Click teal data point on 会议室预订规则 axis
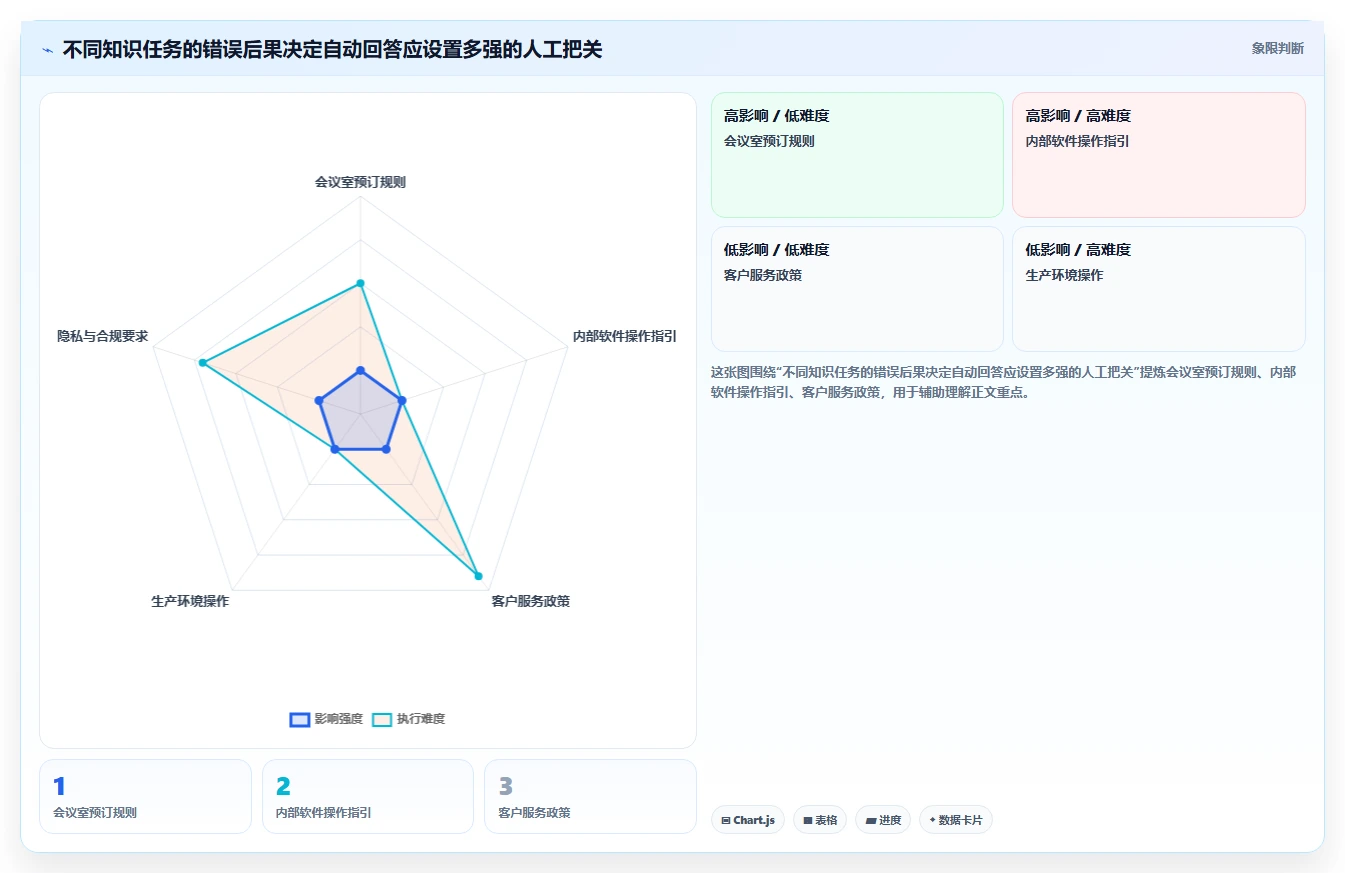 coord(361,283)
